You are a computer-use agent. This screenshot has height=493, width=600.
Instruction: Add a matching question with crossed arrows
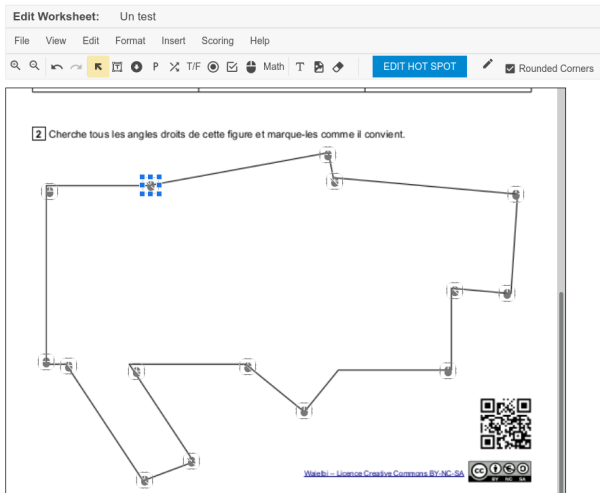click(x=174, y=67)
